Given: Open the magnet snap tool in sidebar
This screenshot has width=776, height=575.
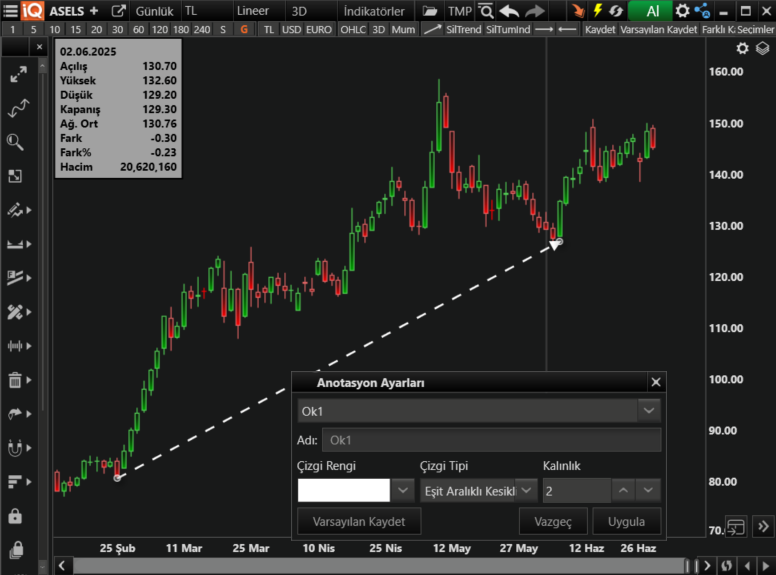Looking at the screenshot, I should tap(15, 448).
